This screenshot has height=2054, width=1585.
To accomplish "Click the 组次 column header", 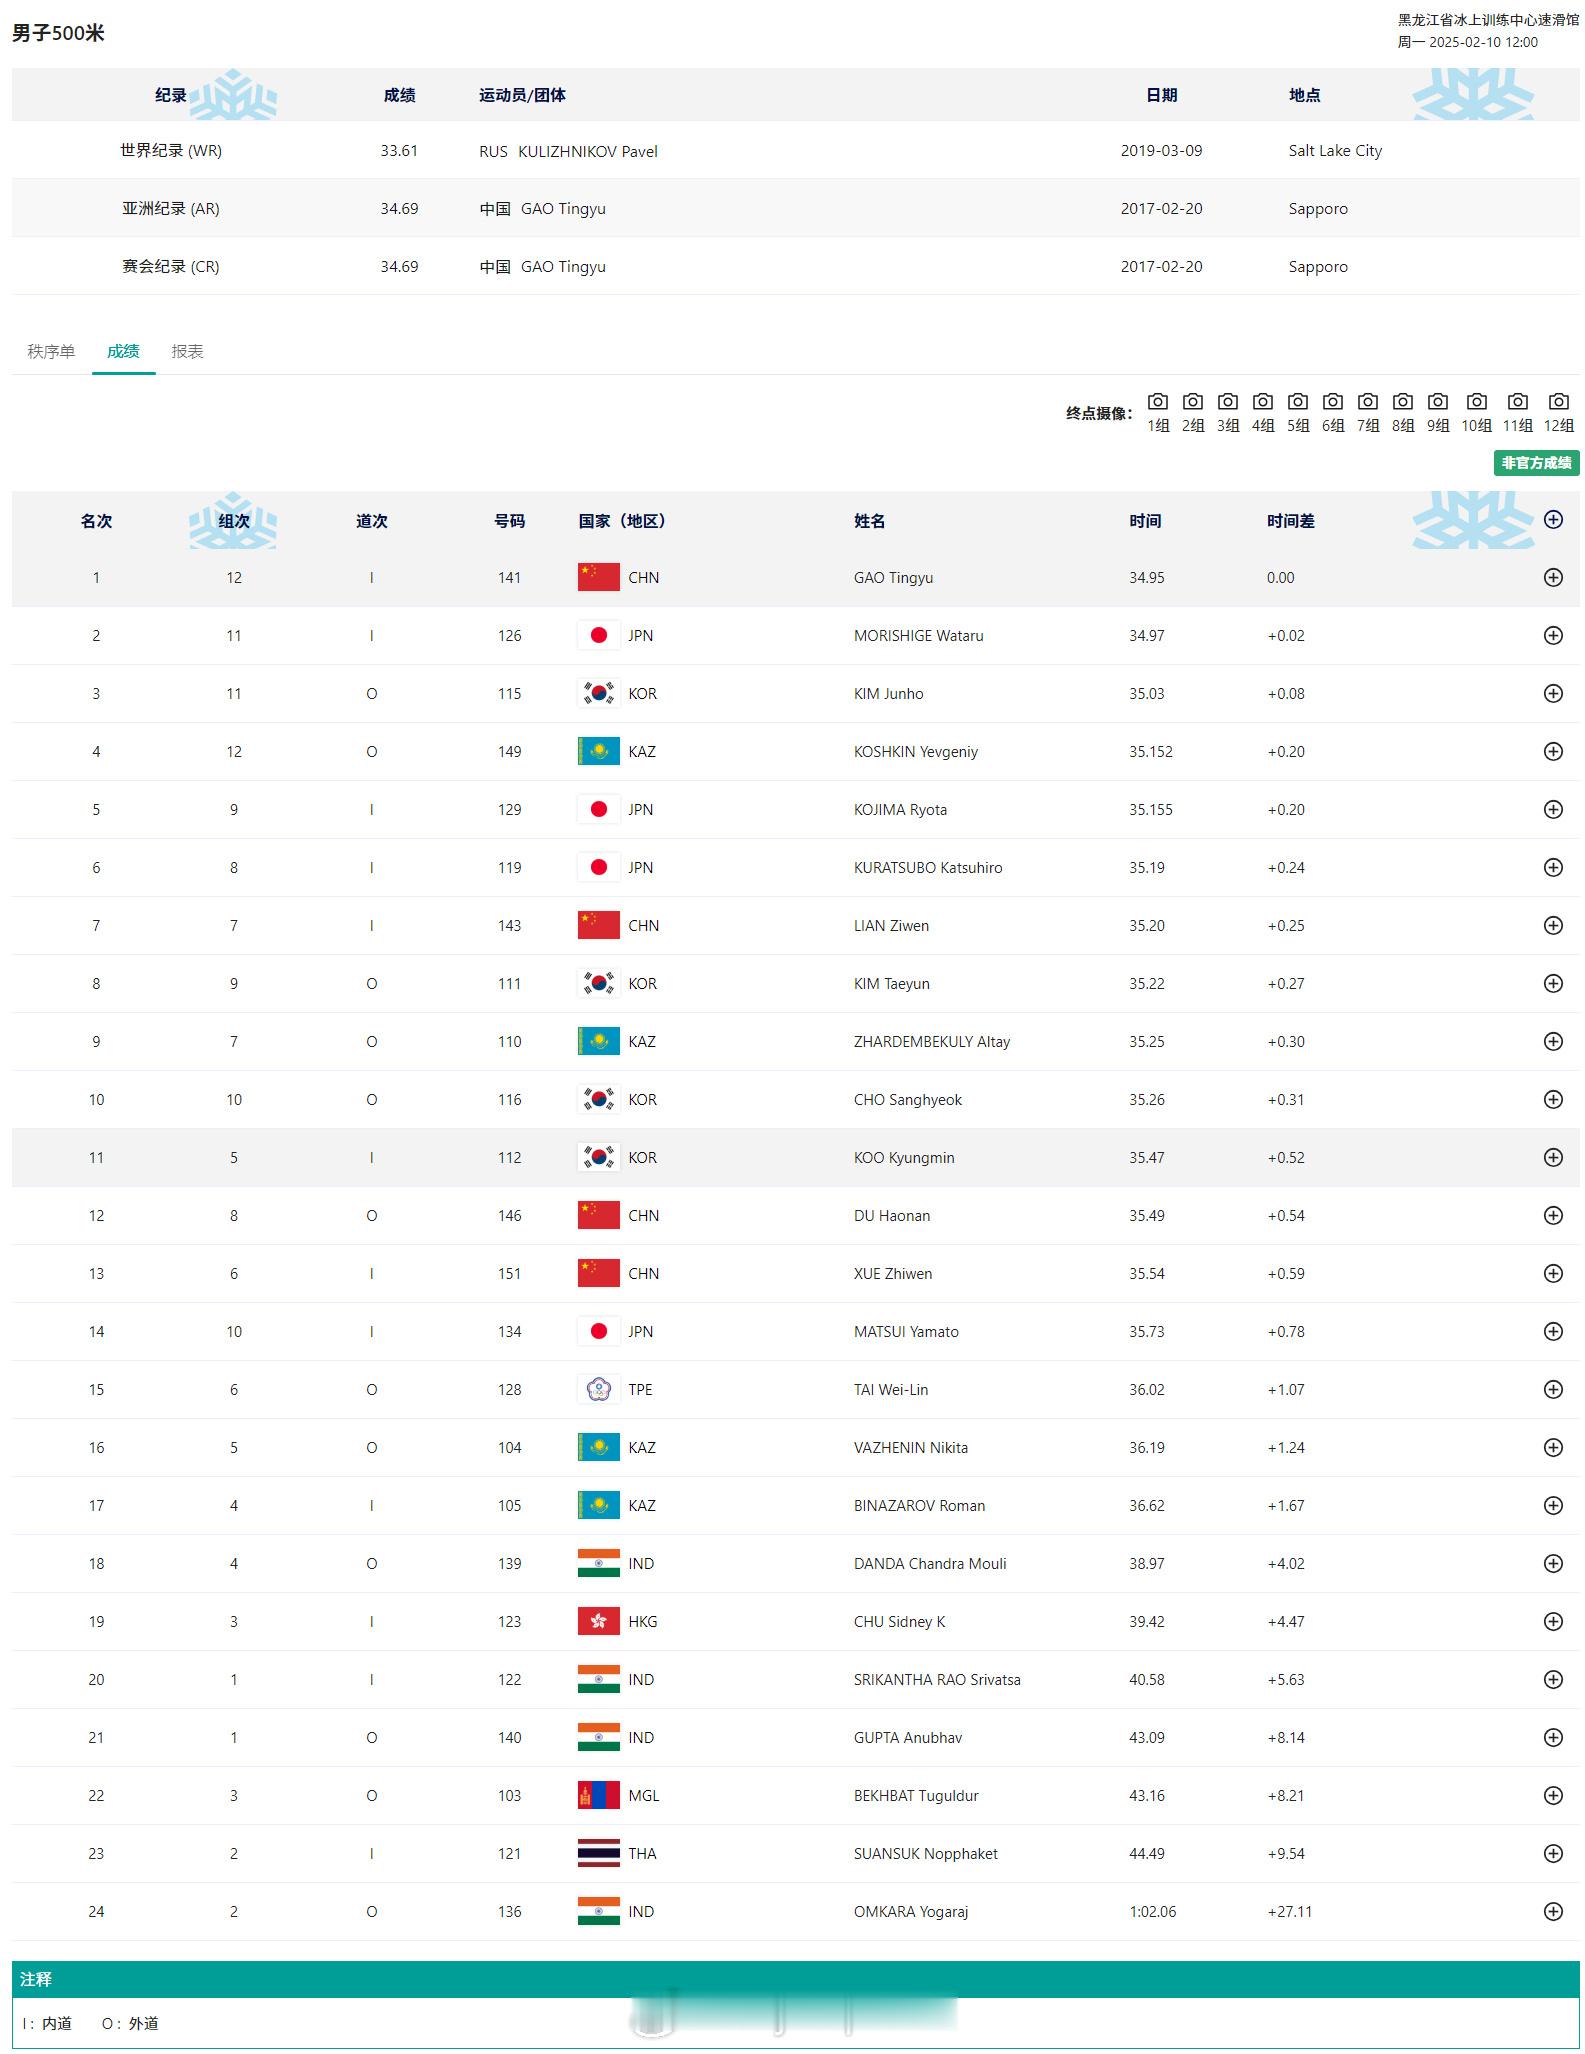I will pyautogui.click(x=234, y=521).
